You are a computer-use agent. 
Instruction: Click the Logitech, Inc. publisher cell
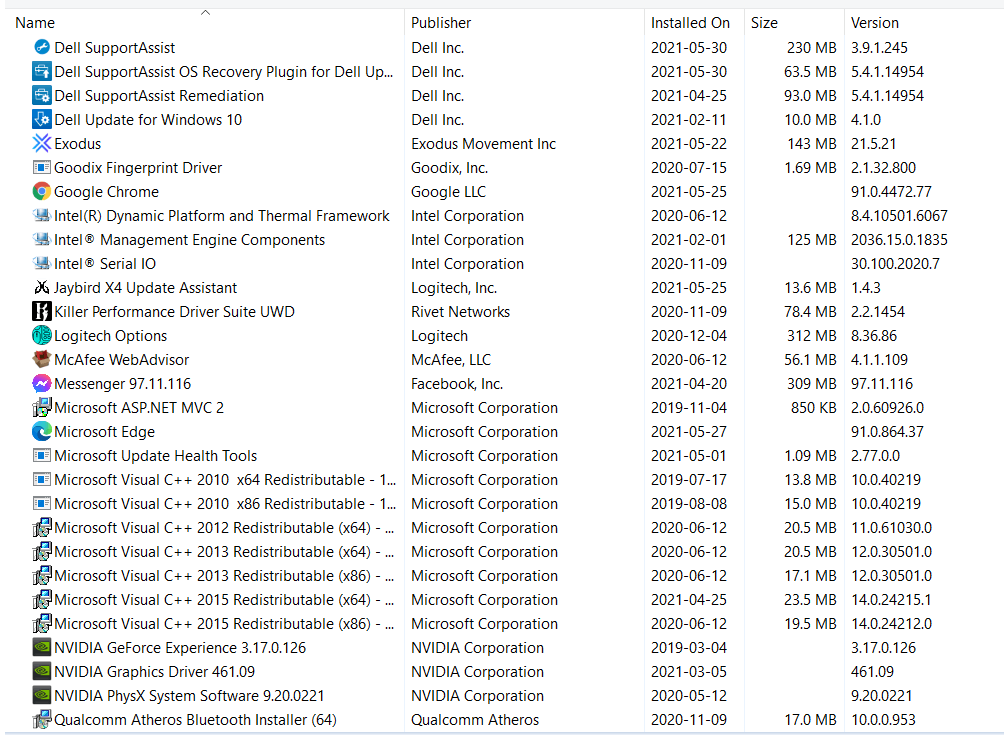[x=454, y=288]
